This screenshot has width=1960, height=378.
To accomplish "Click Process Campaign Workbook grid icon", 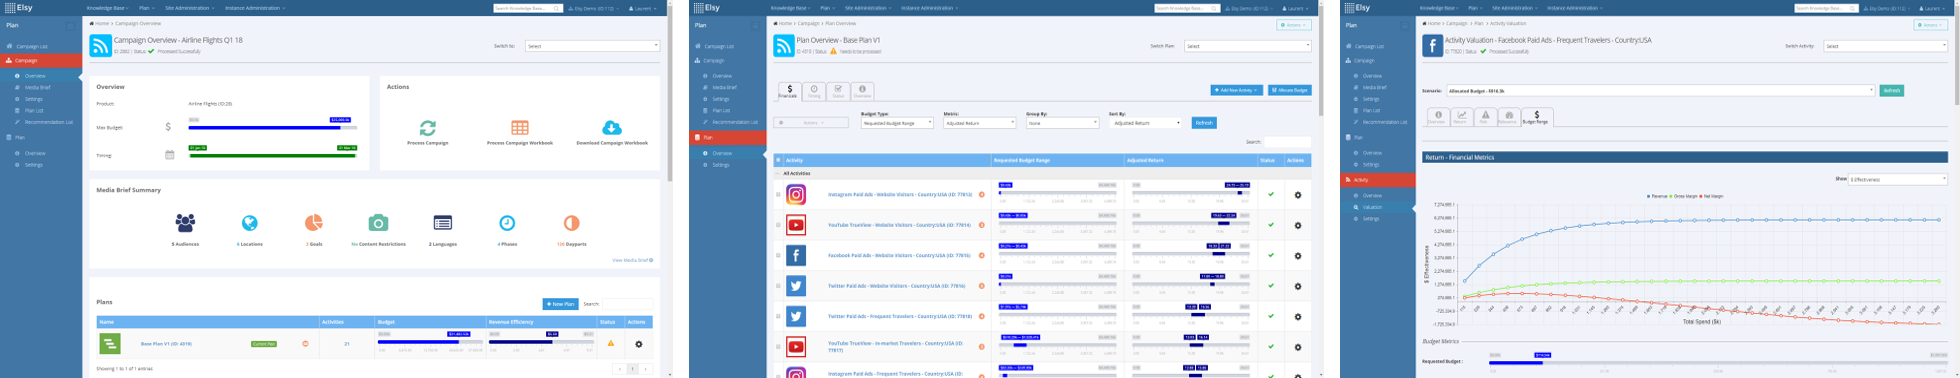I will pos(520,128).
